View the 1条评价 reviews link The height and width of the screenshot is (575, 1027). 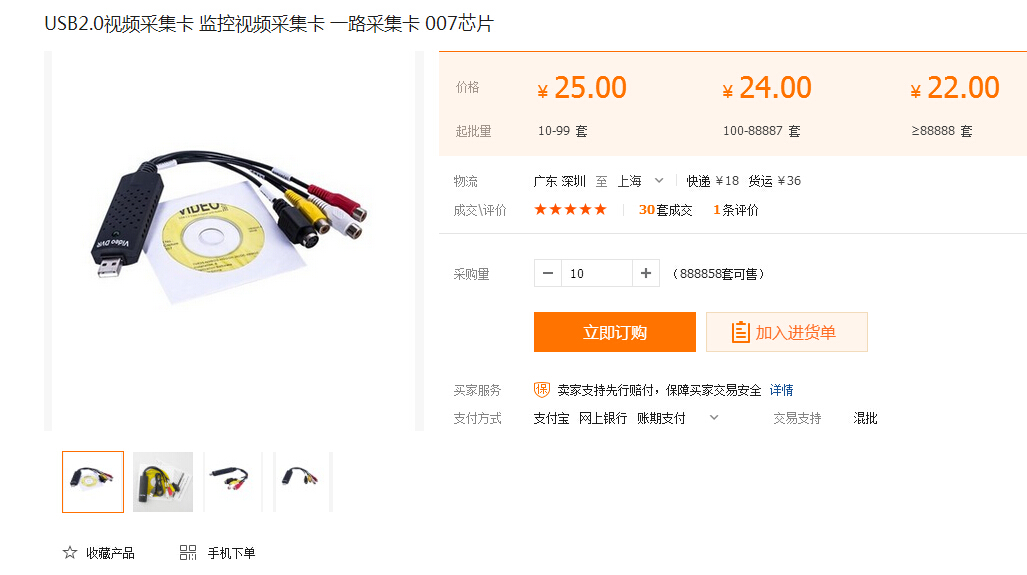736,210
